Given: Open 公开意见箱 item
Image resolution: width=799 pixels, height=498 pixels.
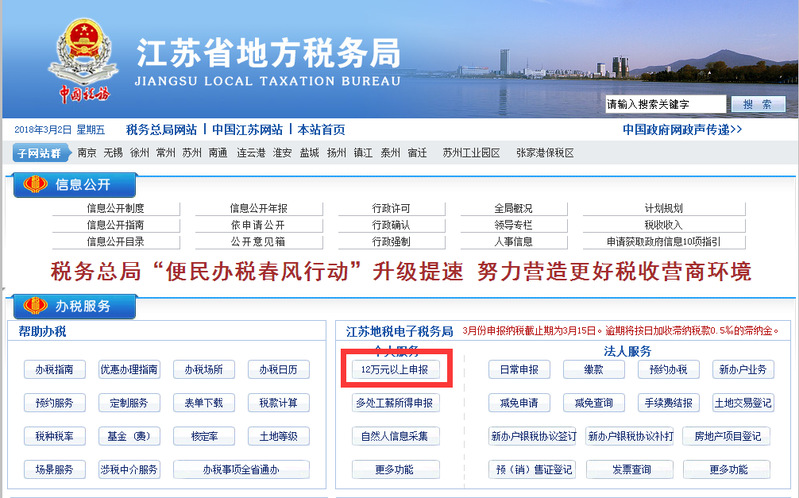Looking at the screenshot, I should (258, 242).
